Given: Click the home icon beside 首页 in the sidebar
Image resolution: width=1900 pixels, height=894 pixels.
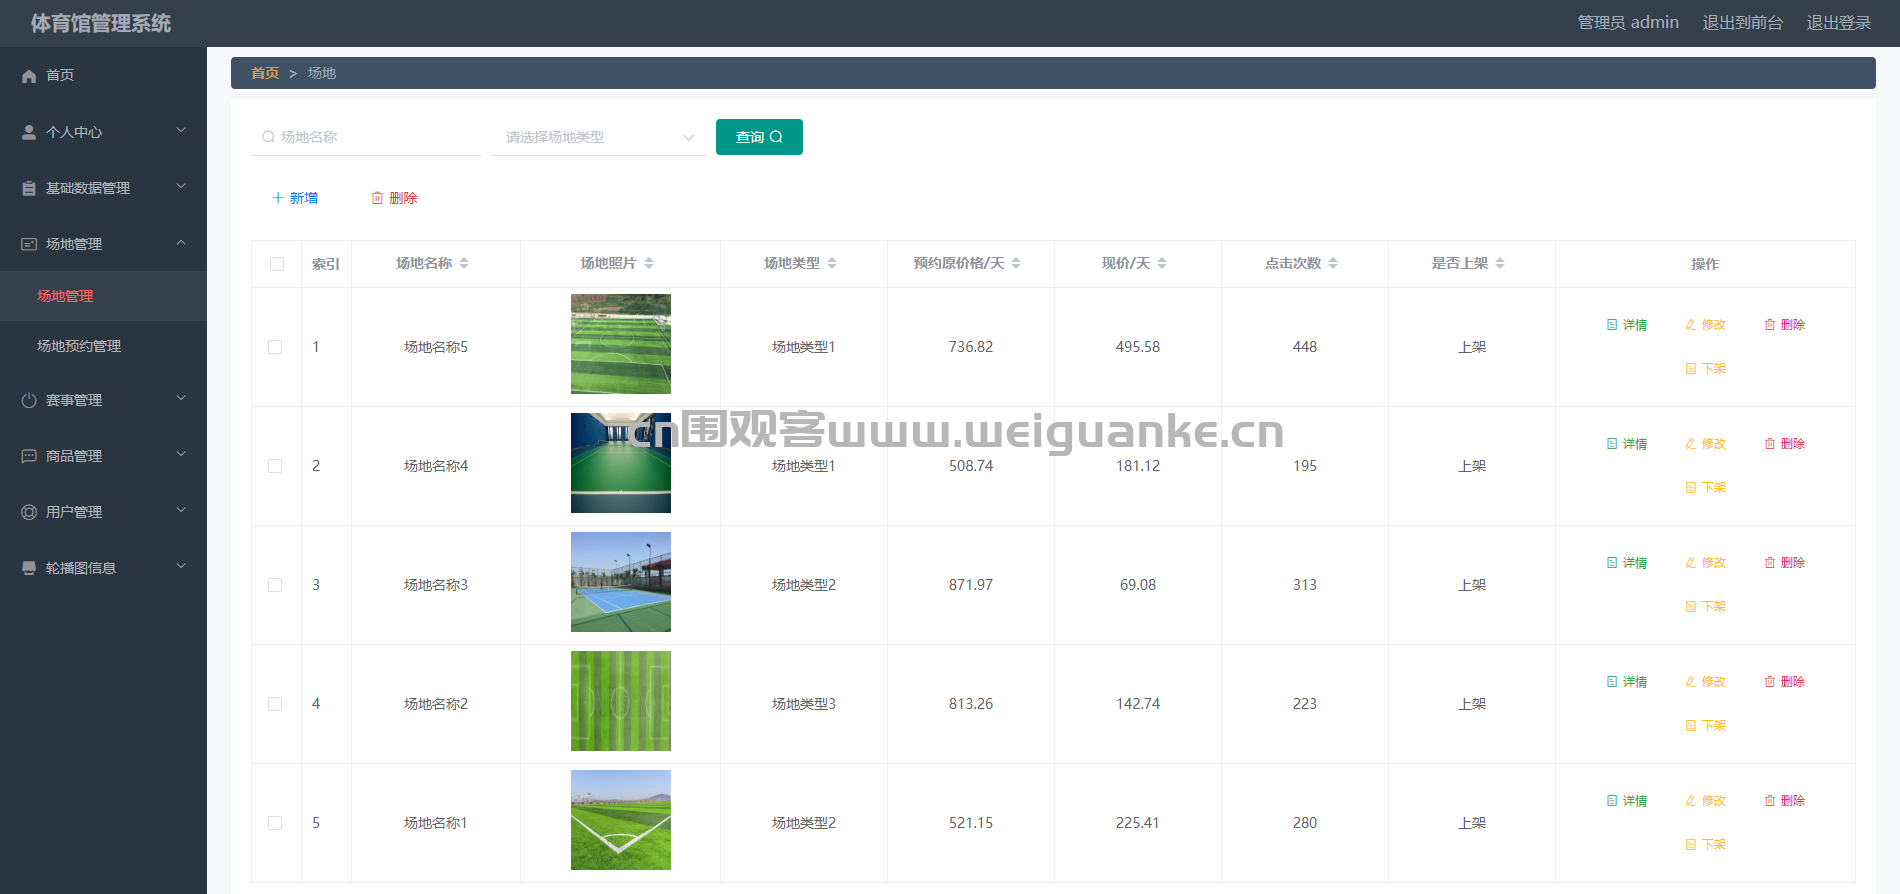Looking at the screenshot, I should point(29,76).
